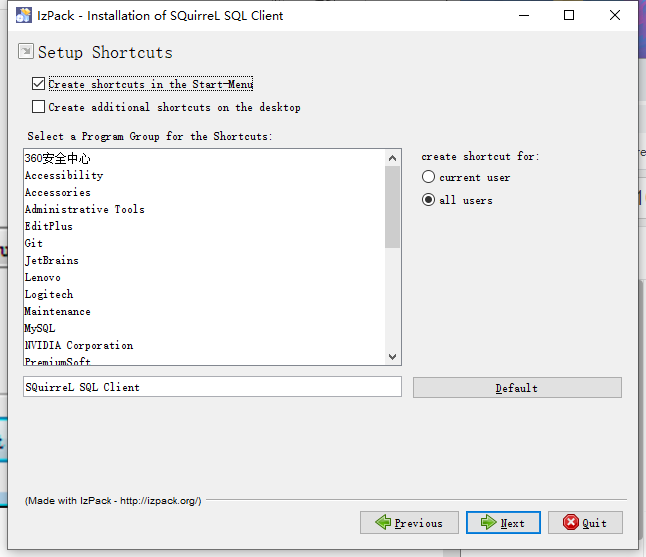Image resolution: width=646 pixels, height=557 pixels.
Task: Choose Maintenance in the list
Action: click(204, 311)
